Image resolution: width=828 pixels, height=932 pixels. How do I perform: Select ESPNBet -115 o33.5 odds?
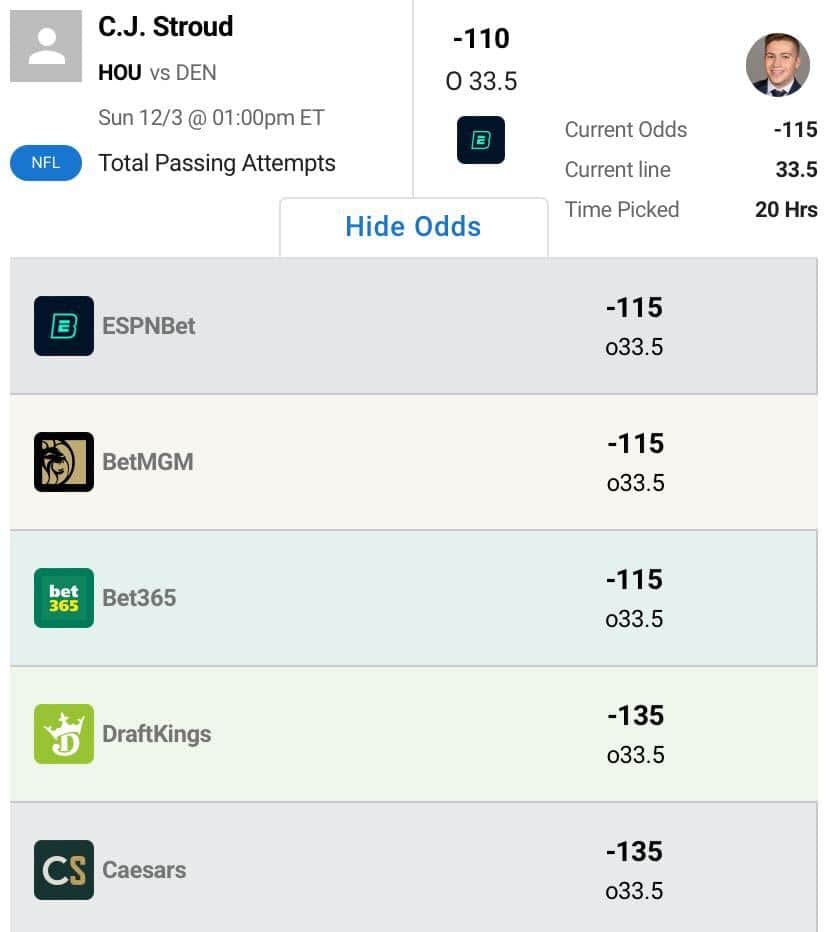[634, 326]
